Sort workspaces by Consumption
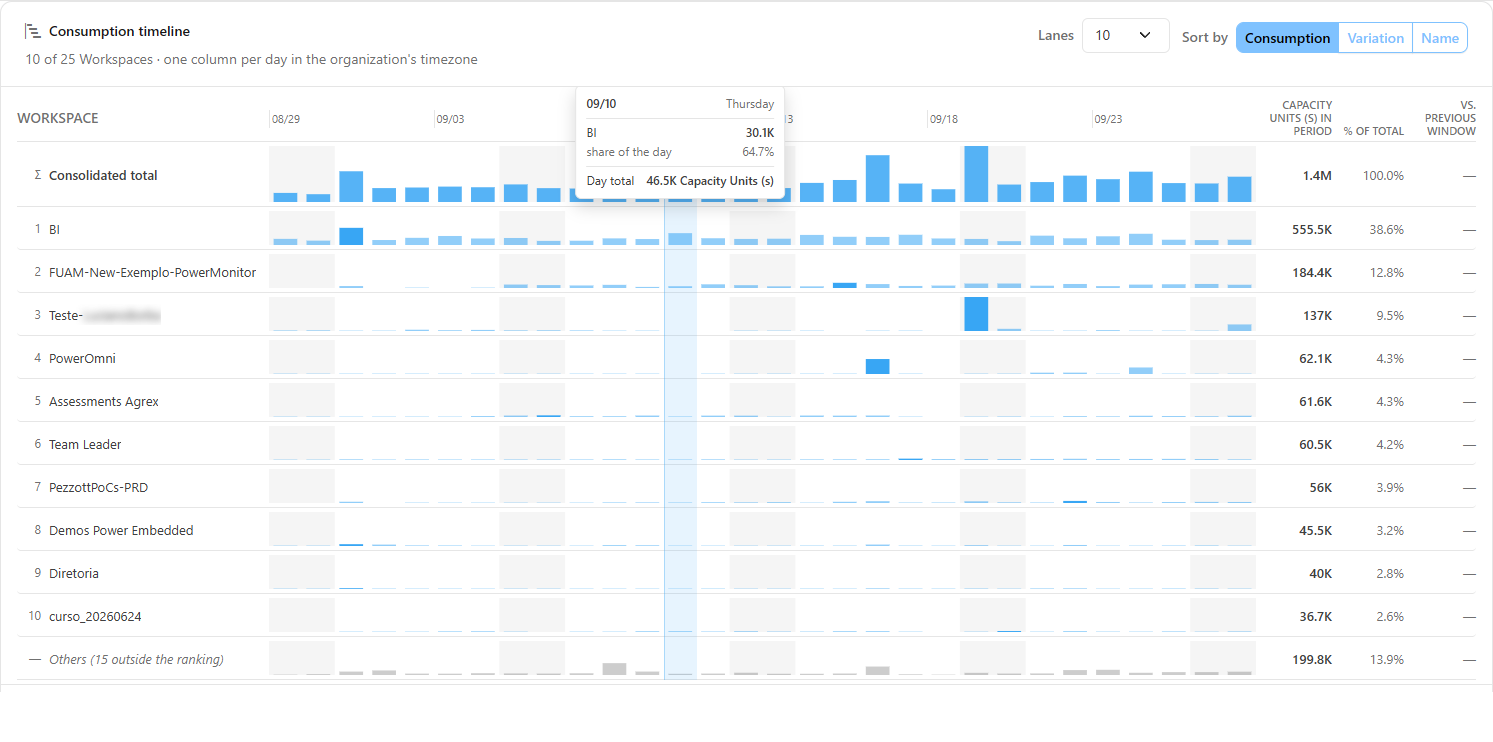 [1287, 38]
